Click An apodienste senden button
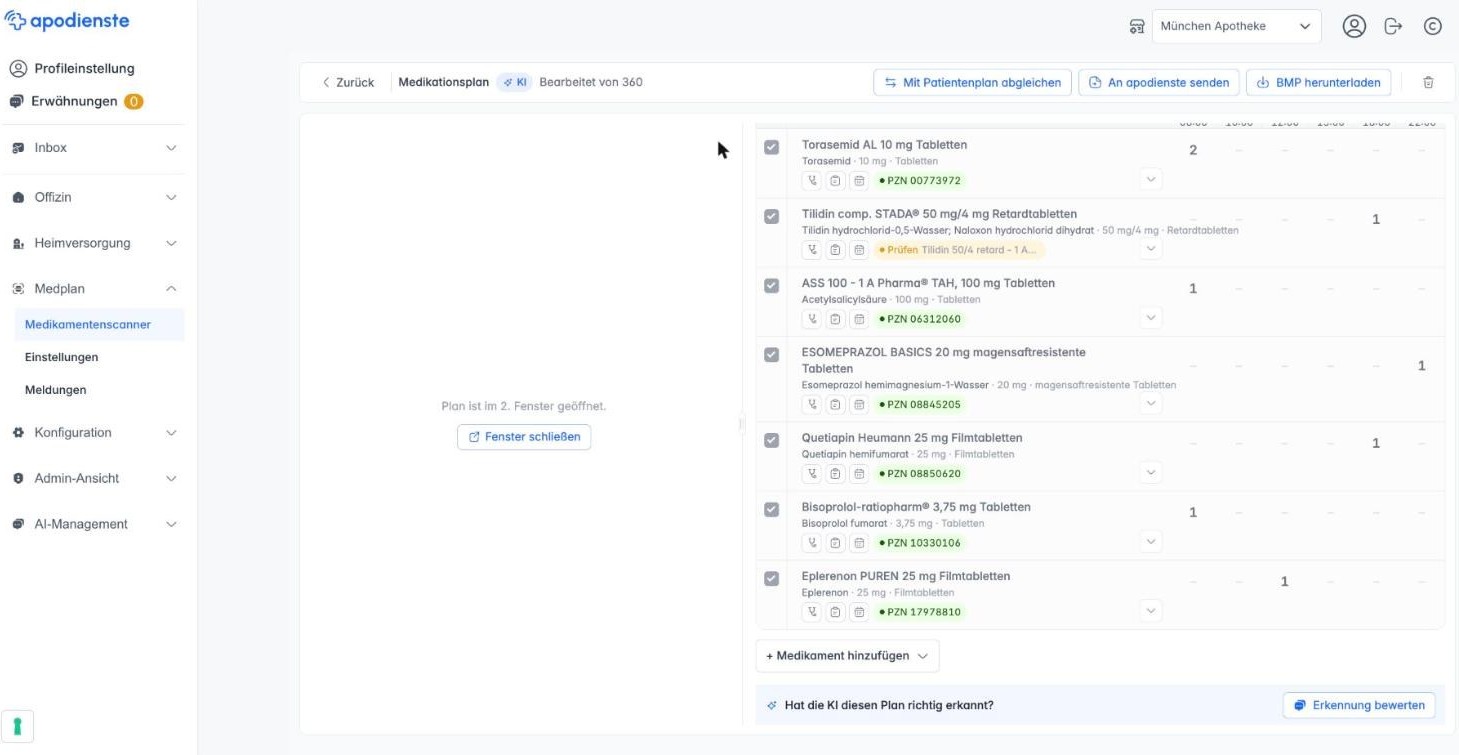 1159,82
